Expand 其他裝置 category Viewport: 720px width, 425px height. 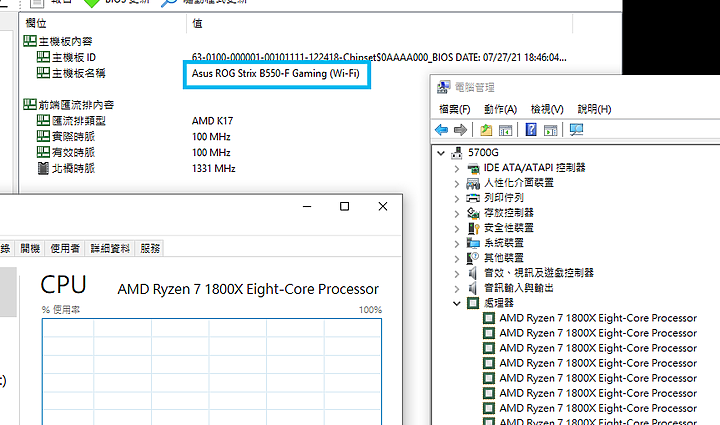click(456, 258)
